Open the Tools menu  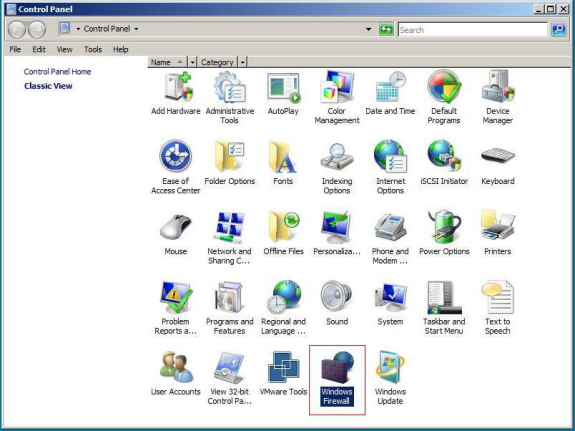[x=93, y=50]
